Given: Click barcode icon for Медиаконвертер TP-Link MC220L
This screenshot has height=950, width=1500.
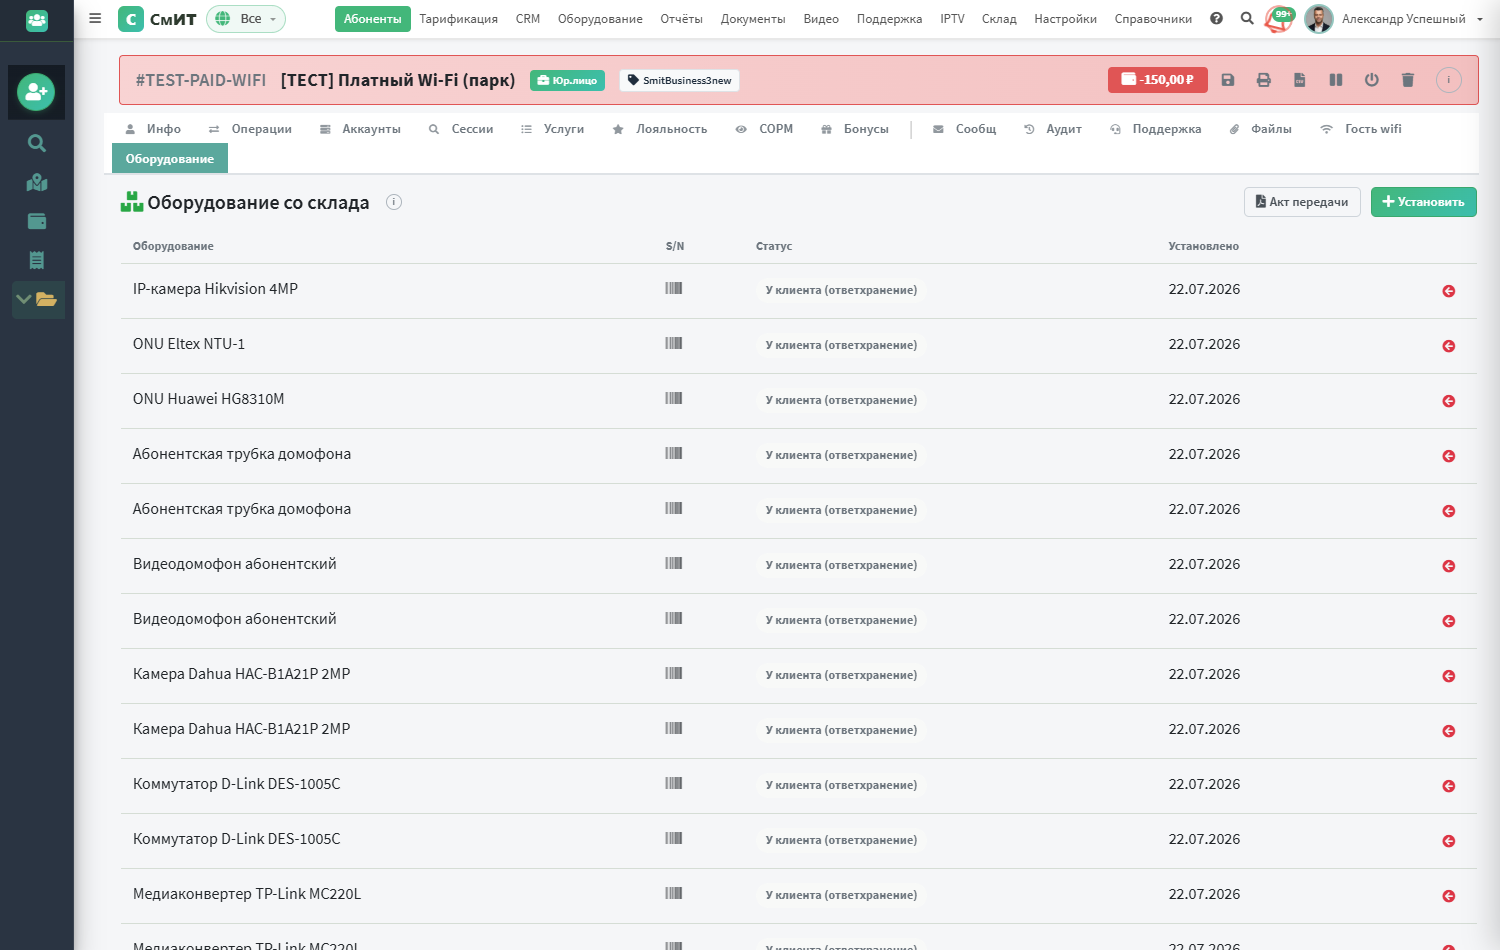Looking at the screenshot, I should pyautogui.click(x=674, y=893).
